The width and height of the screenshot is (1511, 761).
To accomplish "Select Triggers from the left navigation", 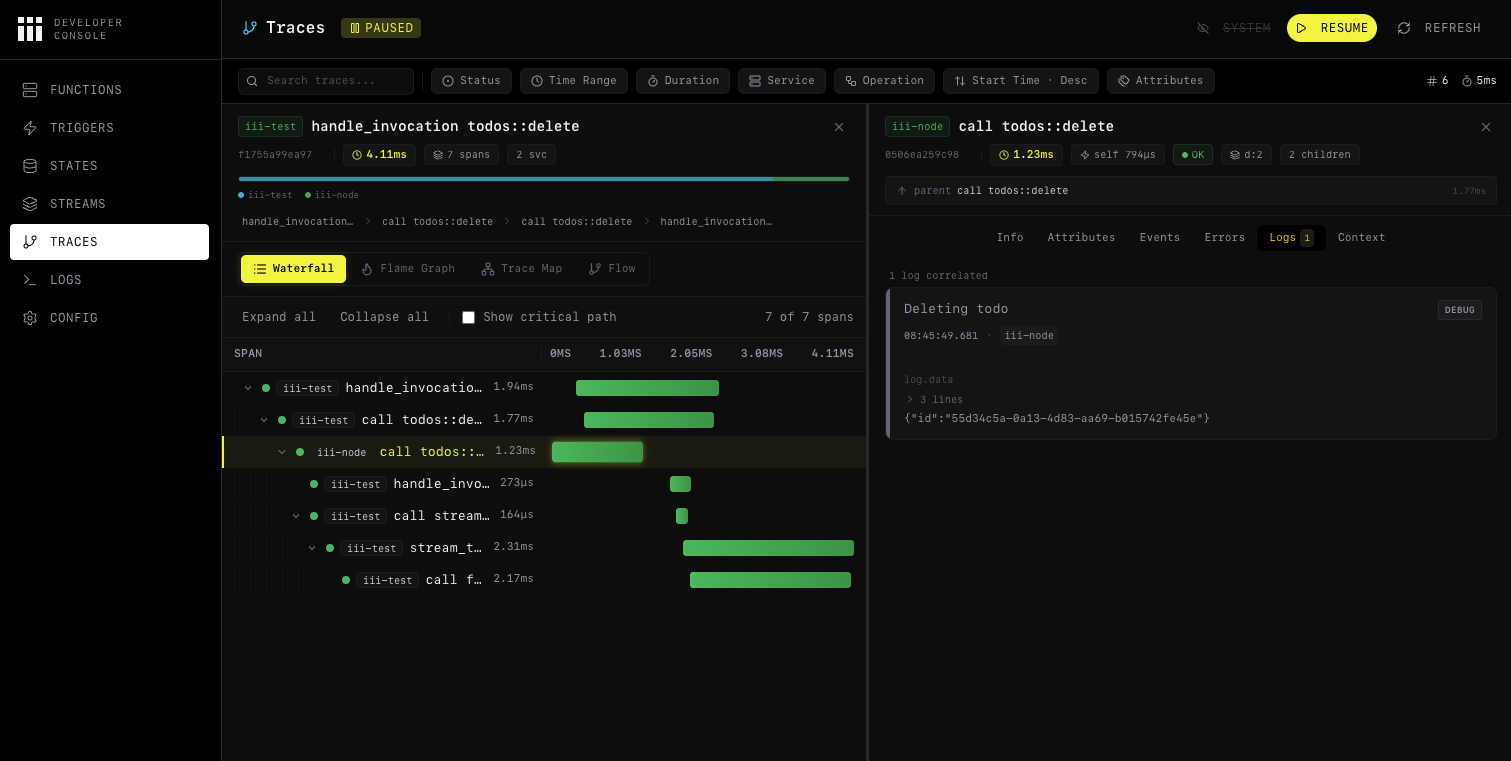I will [79, 127].
